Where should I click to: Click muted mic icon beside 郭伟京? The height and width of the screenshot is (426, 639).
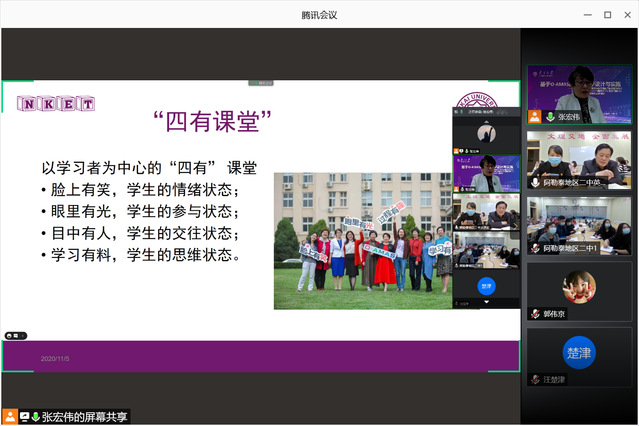(536, 314)
